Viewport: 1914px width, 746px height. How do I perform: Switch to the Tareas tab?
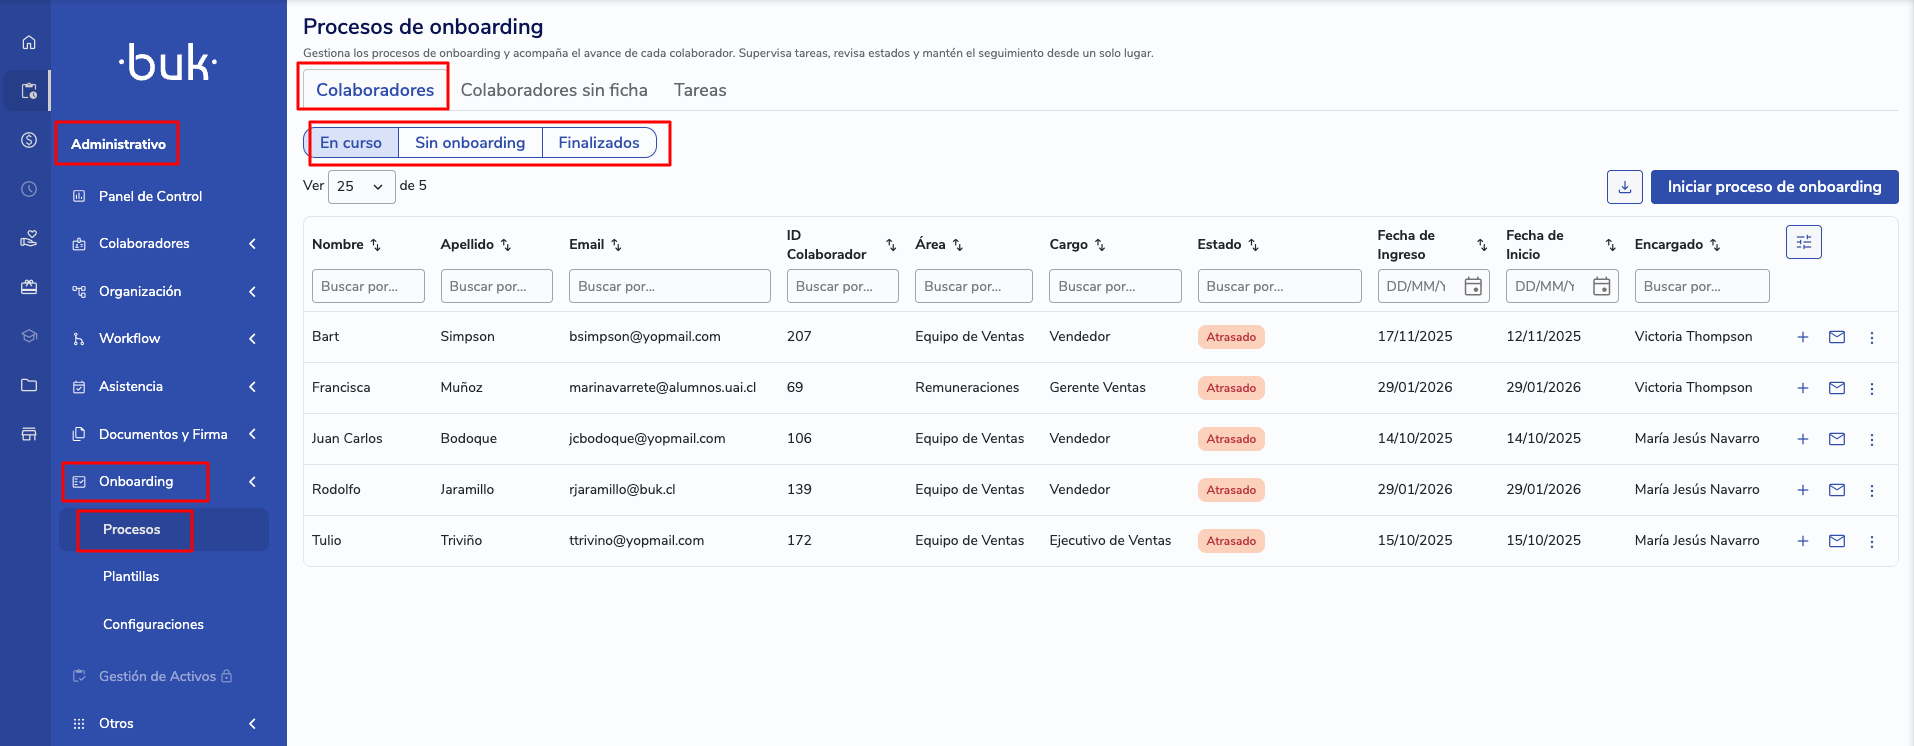tap(700, 90)
